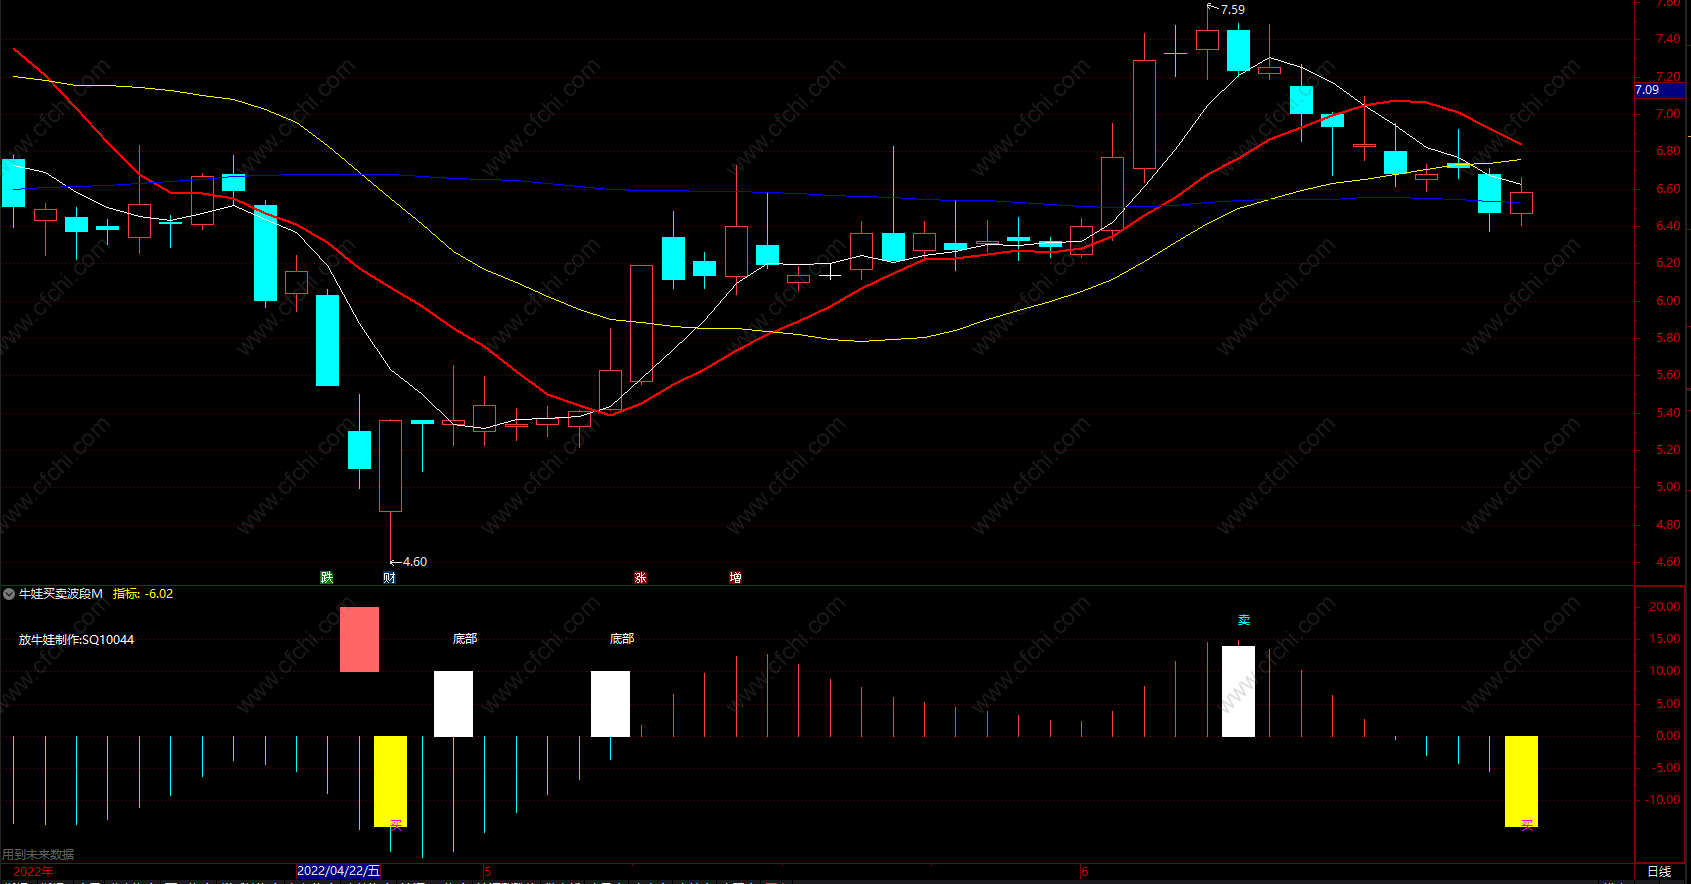Click the 2022年 year label
This screenshot has width=1691, height=884.
click(33, 871)
